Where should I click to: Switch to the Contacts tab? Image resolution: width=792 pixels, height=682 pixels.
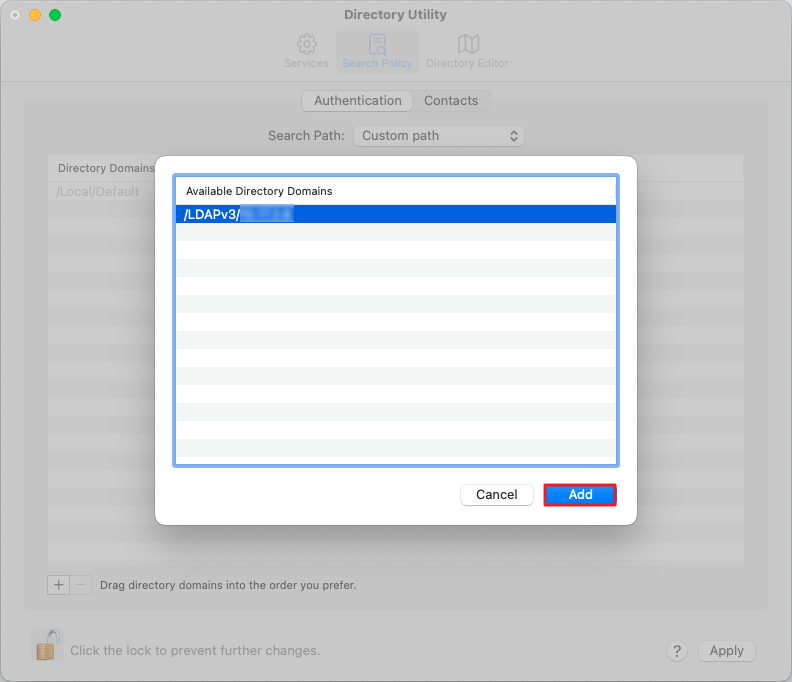451,101
